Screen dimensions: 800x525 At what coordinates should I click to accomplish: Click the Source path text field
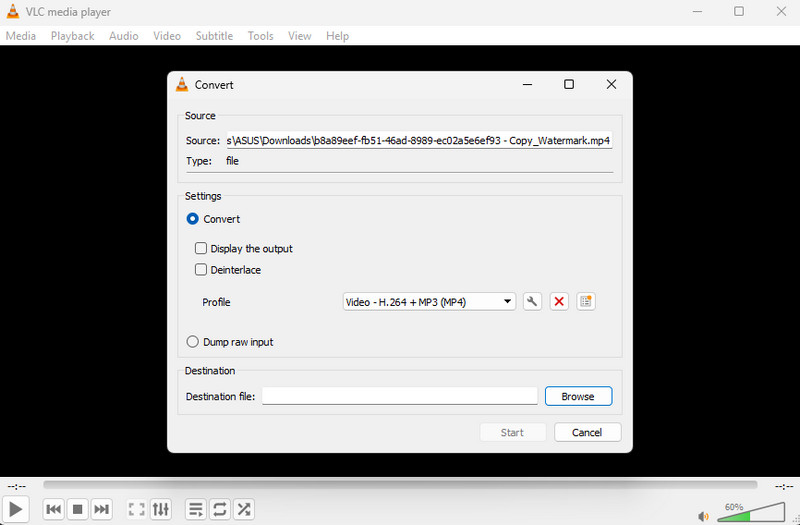pyautogui.click(x=419, y=140)
